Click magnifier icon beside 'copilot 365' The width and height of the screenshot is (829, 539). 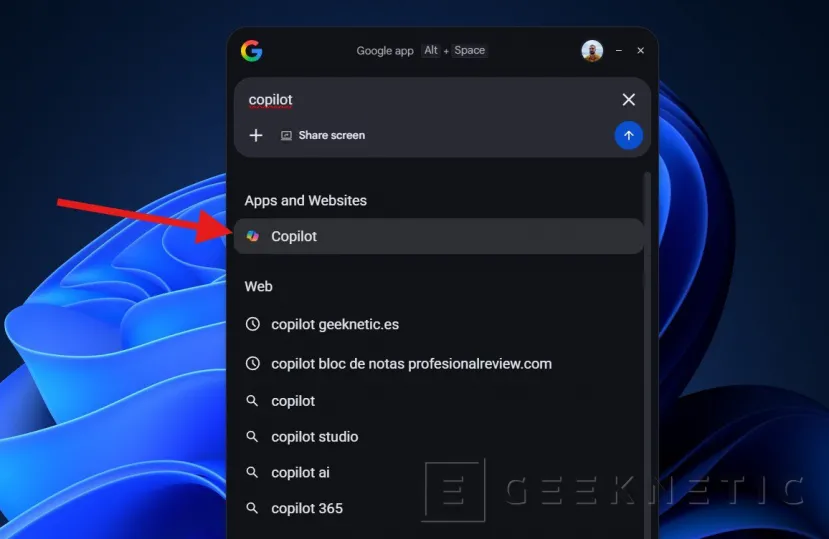tap(253, 508)
